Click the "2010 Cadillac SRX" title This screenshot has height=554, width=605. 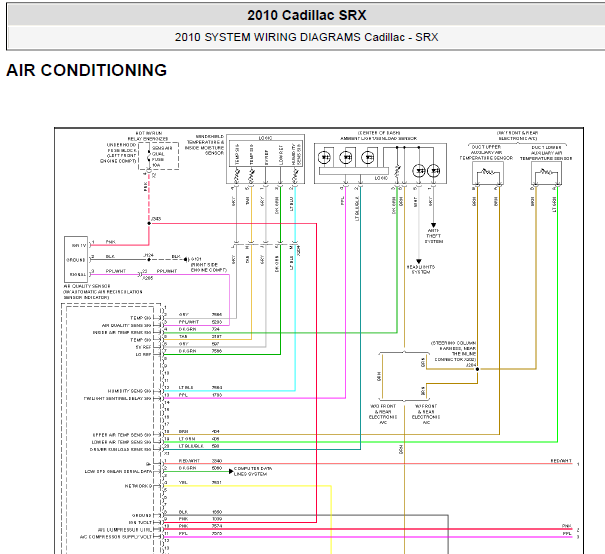[307, 15]
